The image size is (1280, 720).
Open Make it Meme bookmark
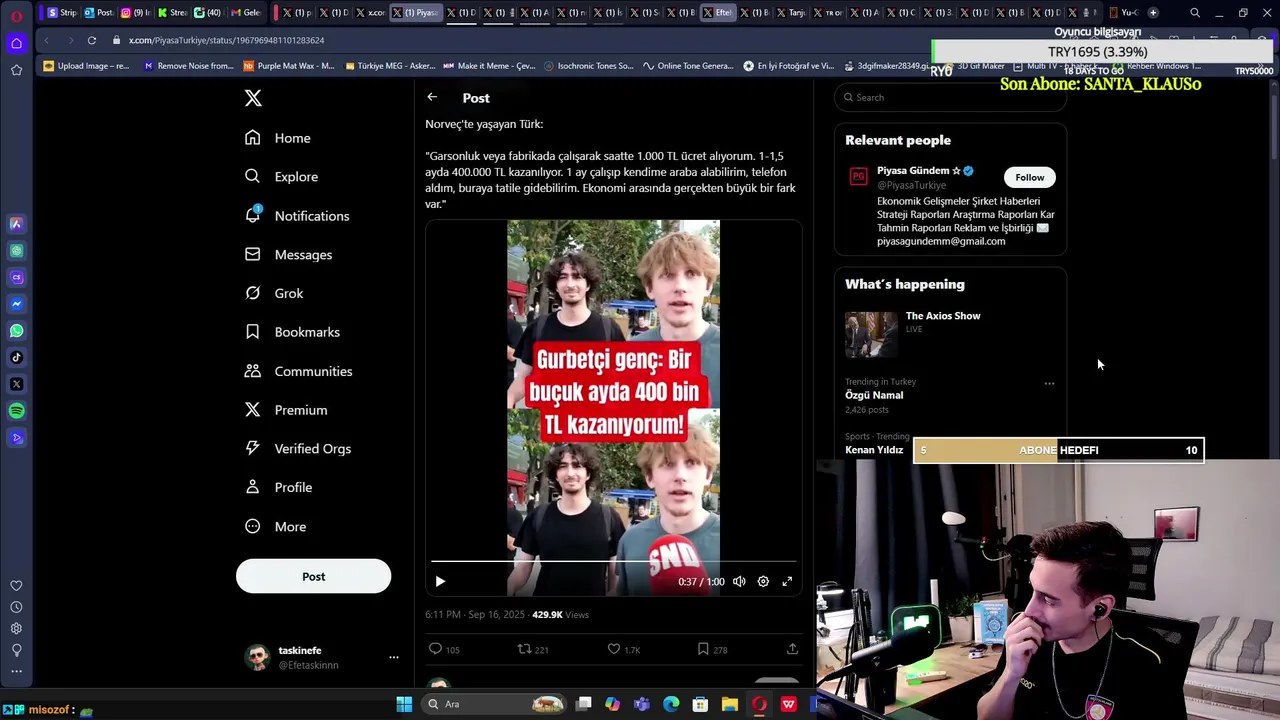(x=489, y=66)
